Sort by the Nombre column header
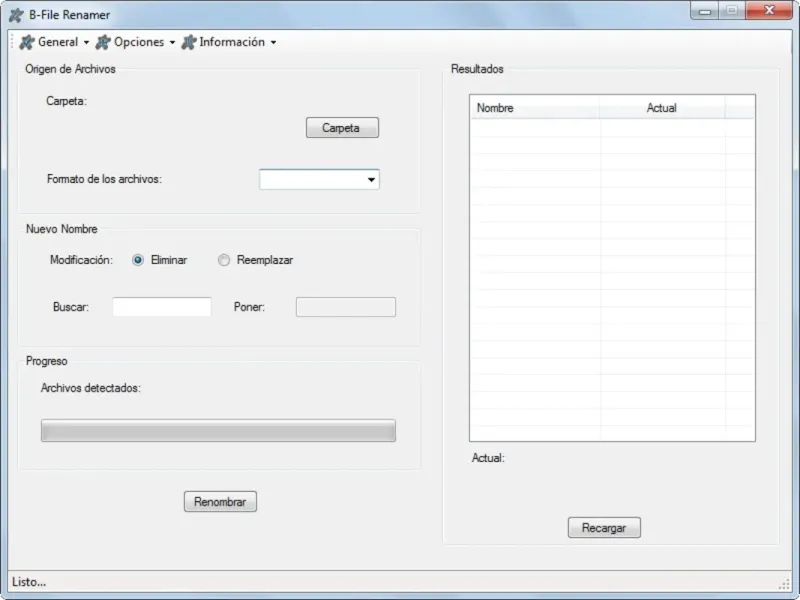800x600 pixels. (x=535, y=108)
